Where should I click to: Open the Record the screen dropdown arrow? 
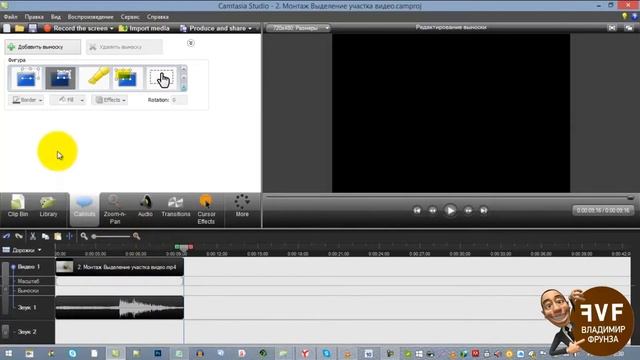pyautogui.click(x=112, y=28)
